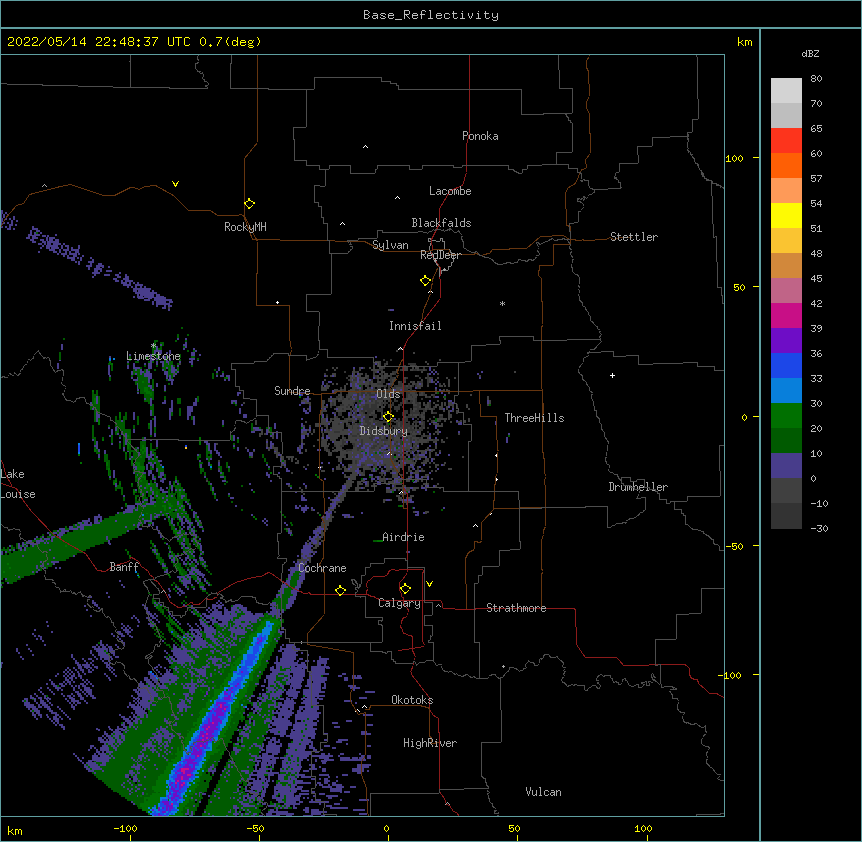Screen dimensions: 862x842
Task: Click the Lacombe city label
Action: click(450, 191)
